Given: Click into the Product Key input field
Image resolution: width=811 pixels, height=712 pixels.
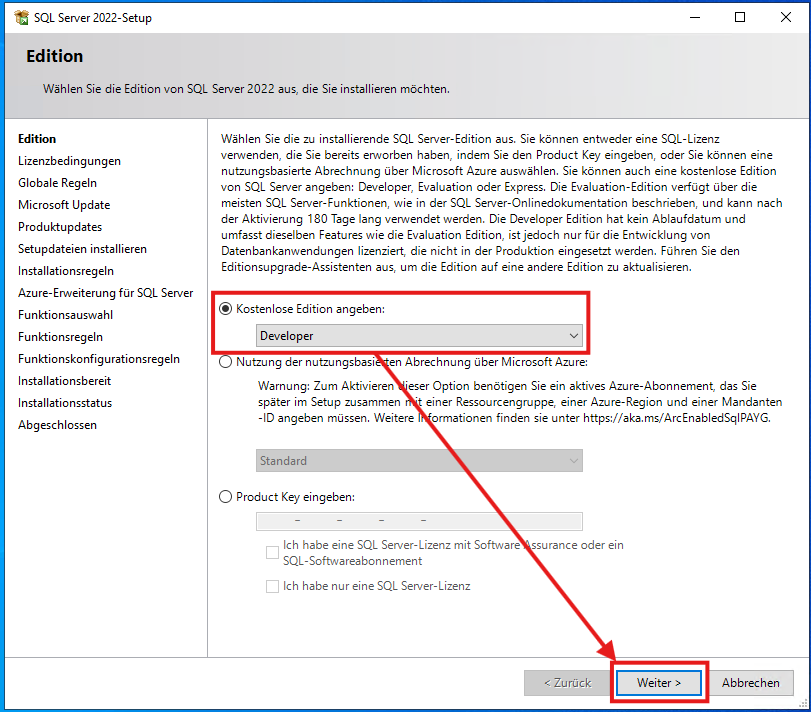Looking at the screenshot, I should click(420, 521).
